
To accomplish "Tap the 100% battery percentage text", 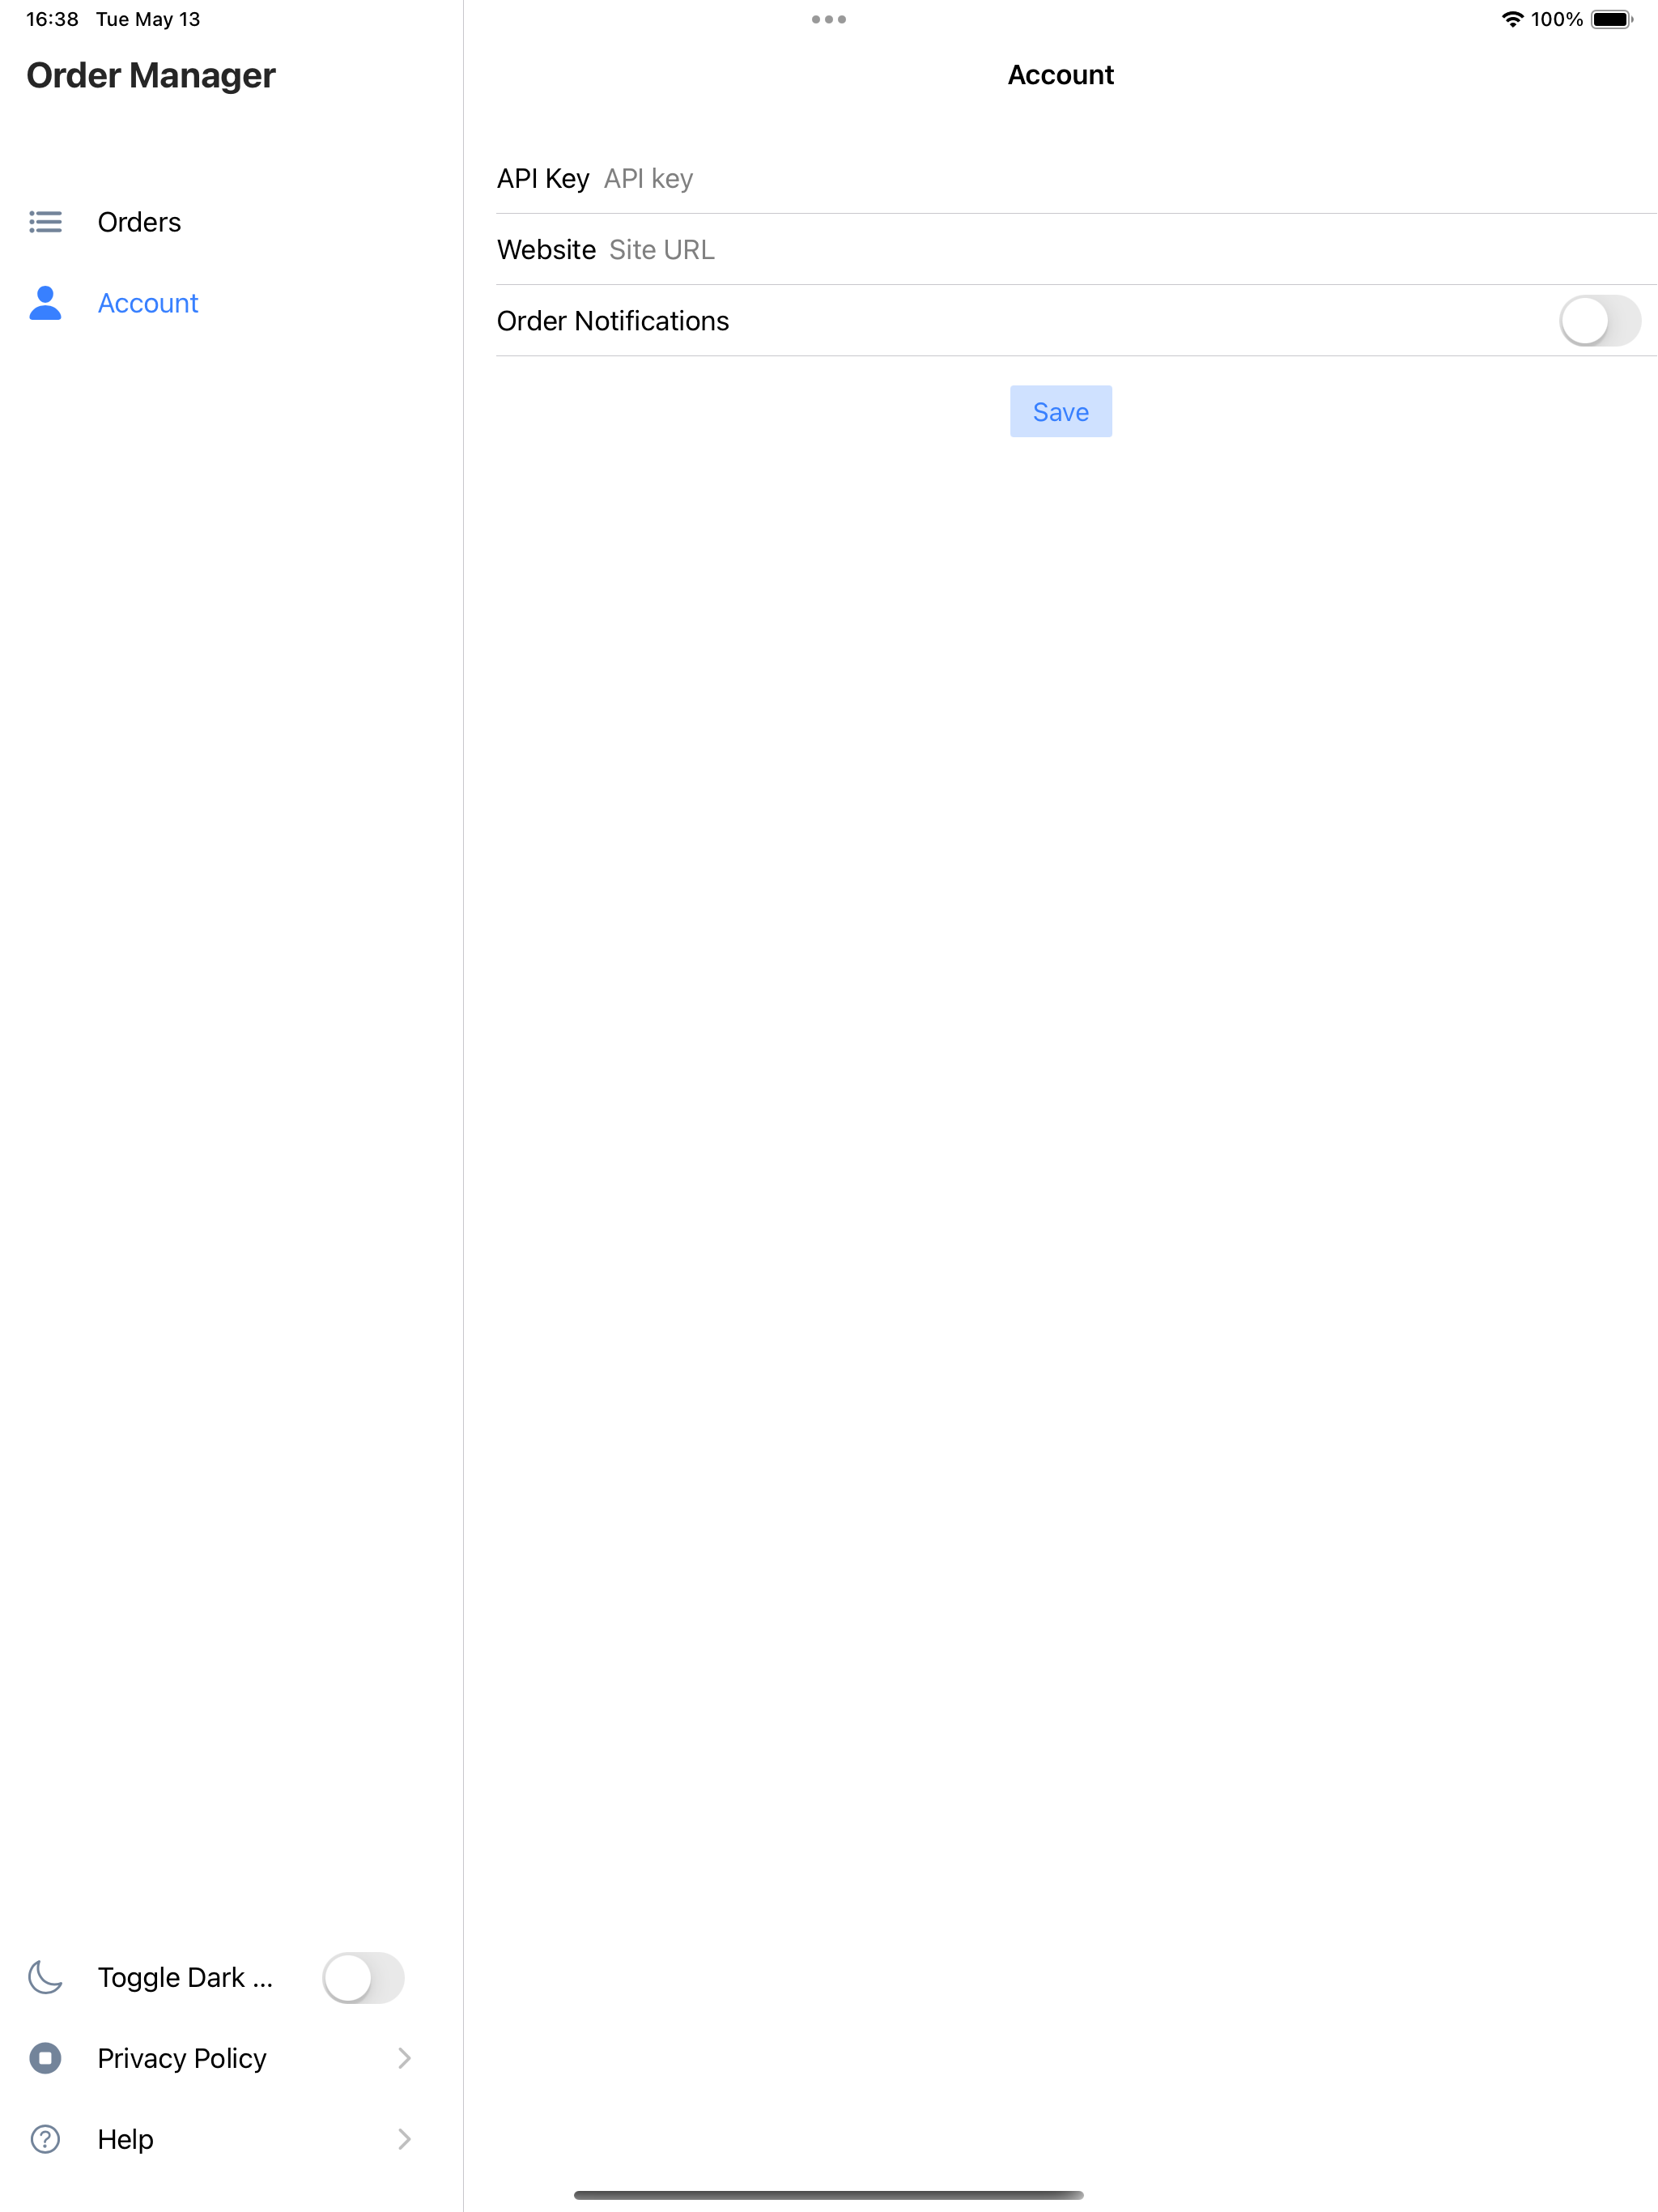I will tap(1556, 19).
